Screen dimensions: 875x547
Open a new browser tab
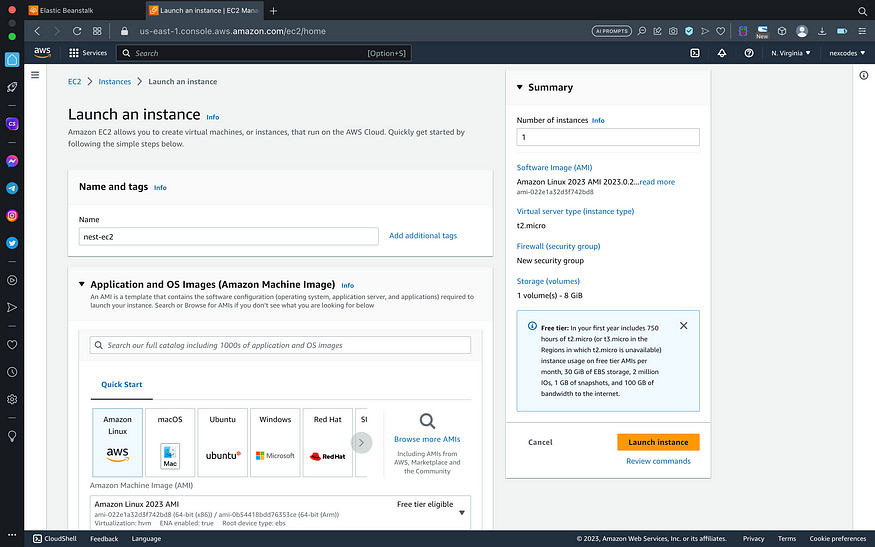click(x=273, y=11)
